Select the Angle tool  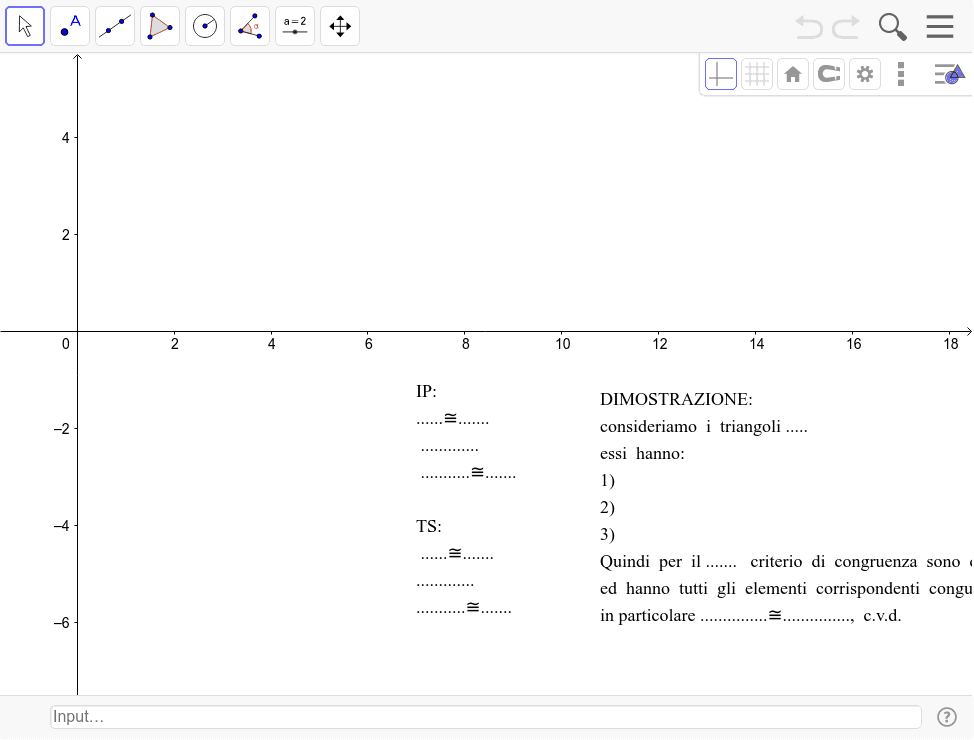point(250,26)
